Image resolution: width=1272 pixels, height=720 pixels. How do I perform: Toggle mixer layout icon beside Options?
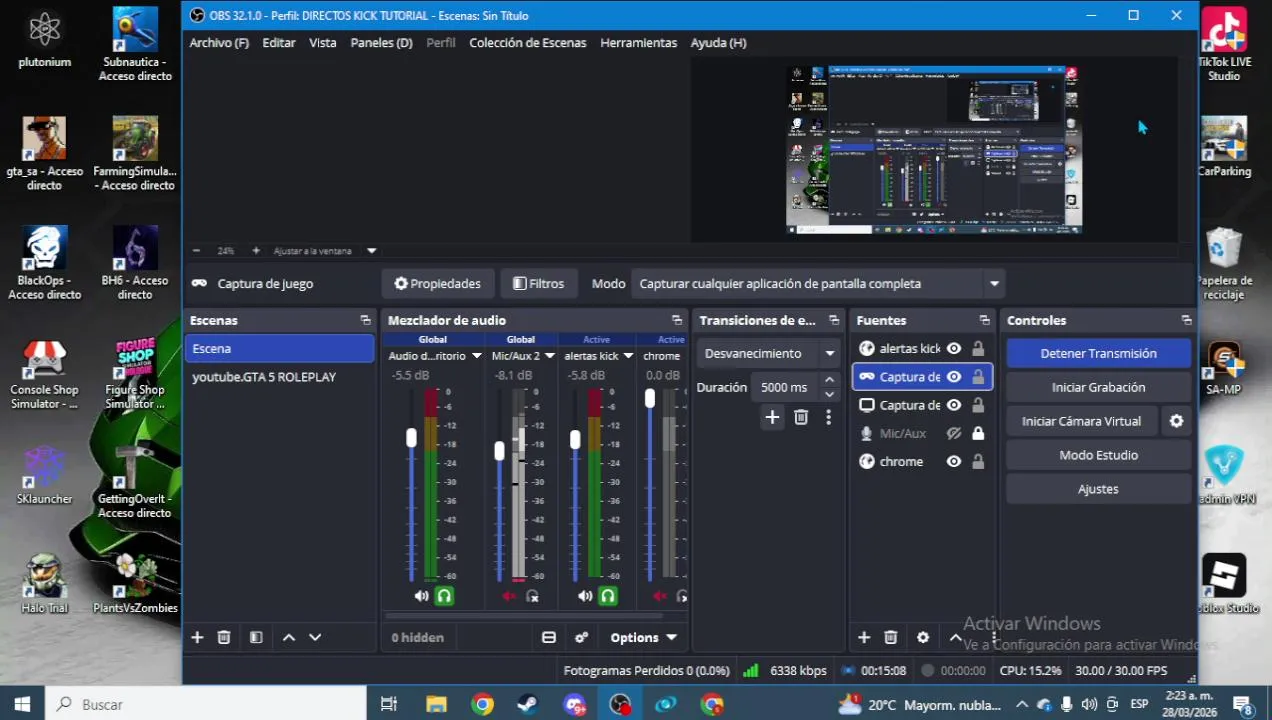pos(549,637)
